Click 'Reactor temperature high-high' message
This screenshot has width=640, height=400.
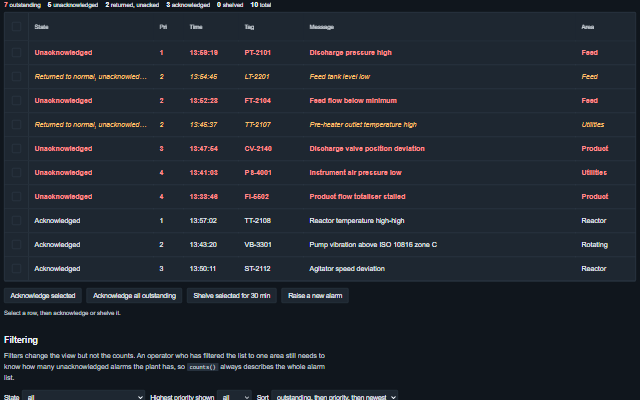(357, 220)
